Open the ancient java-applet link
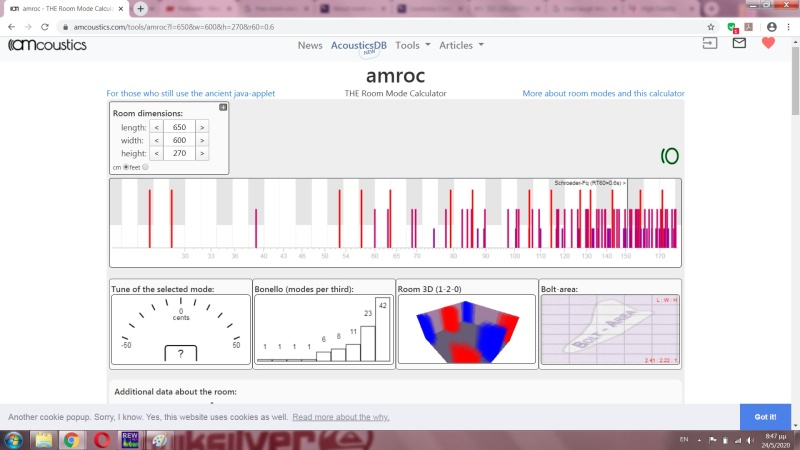The height and width of the screenshot is (450, 800). pyautogui.click(x=191, y=93)
